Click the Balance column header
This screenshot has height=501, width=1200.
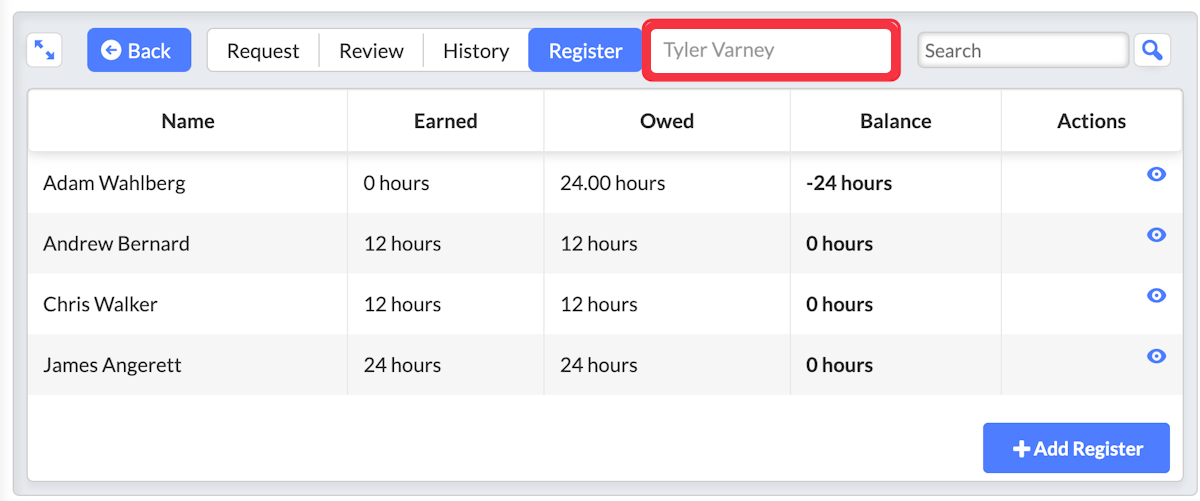tap(896, 121)
